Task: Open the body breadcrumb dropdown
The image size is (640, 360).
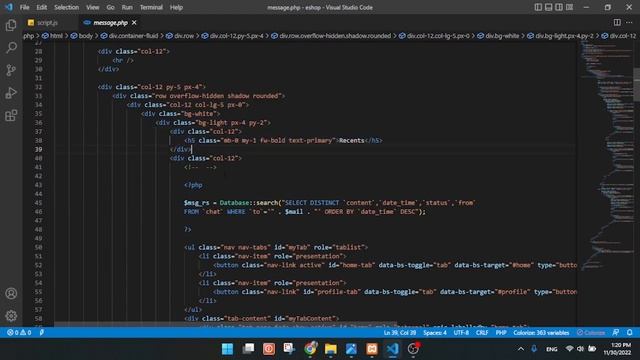Action: pyautogui.click(x=85, y=36)
